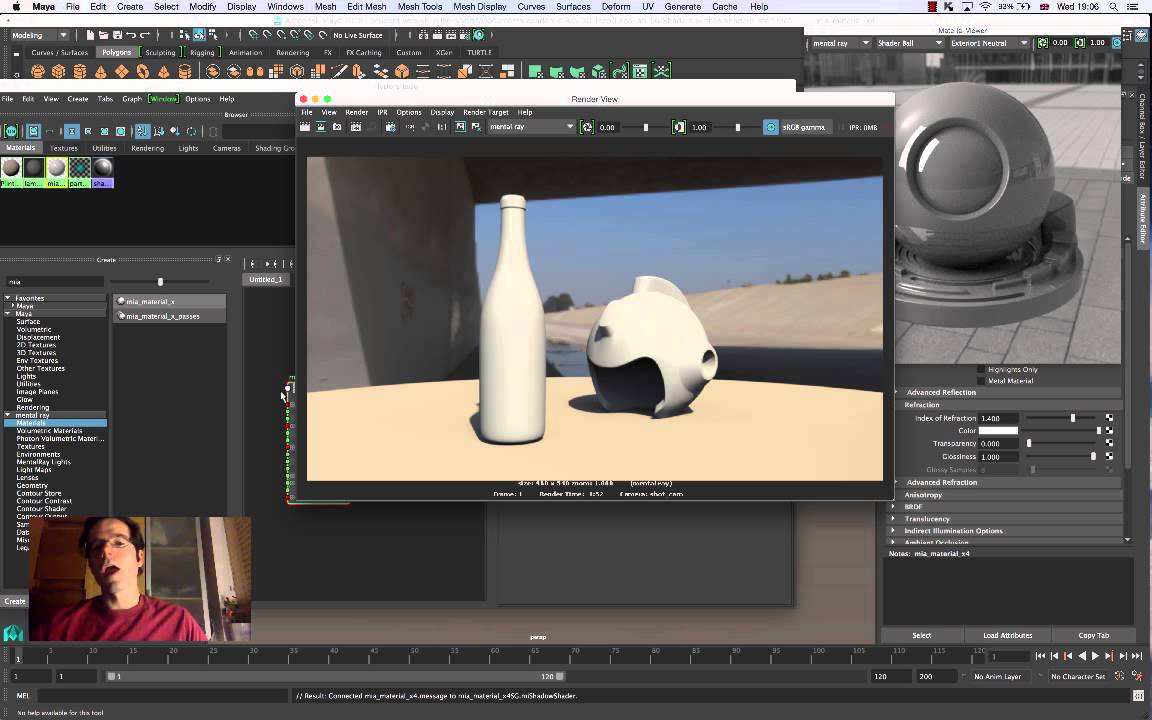Viewport: 1152px width, 720px height.
Task: Create a polygon pipe from the shelf
Action: 185,71
